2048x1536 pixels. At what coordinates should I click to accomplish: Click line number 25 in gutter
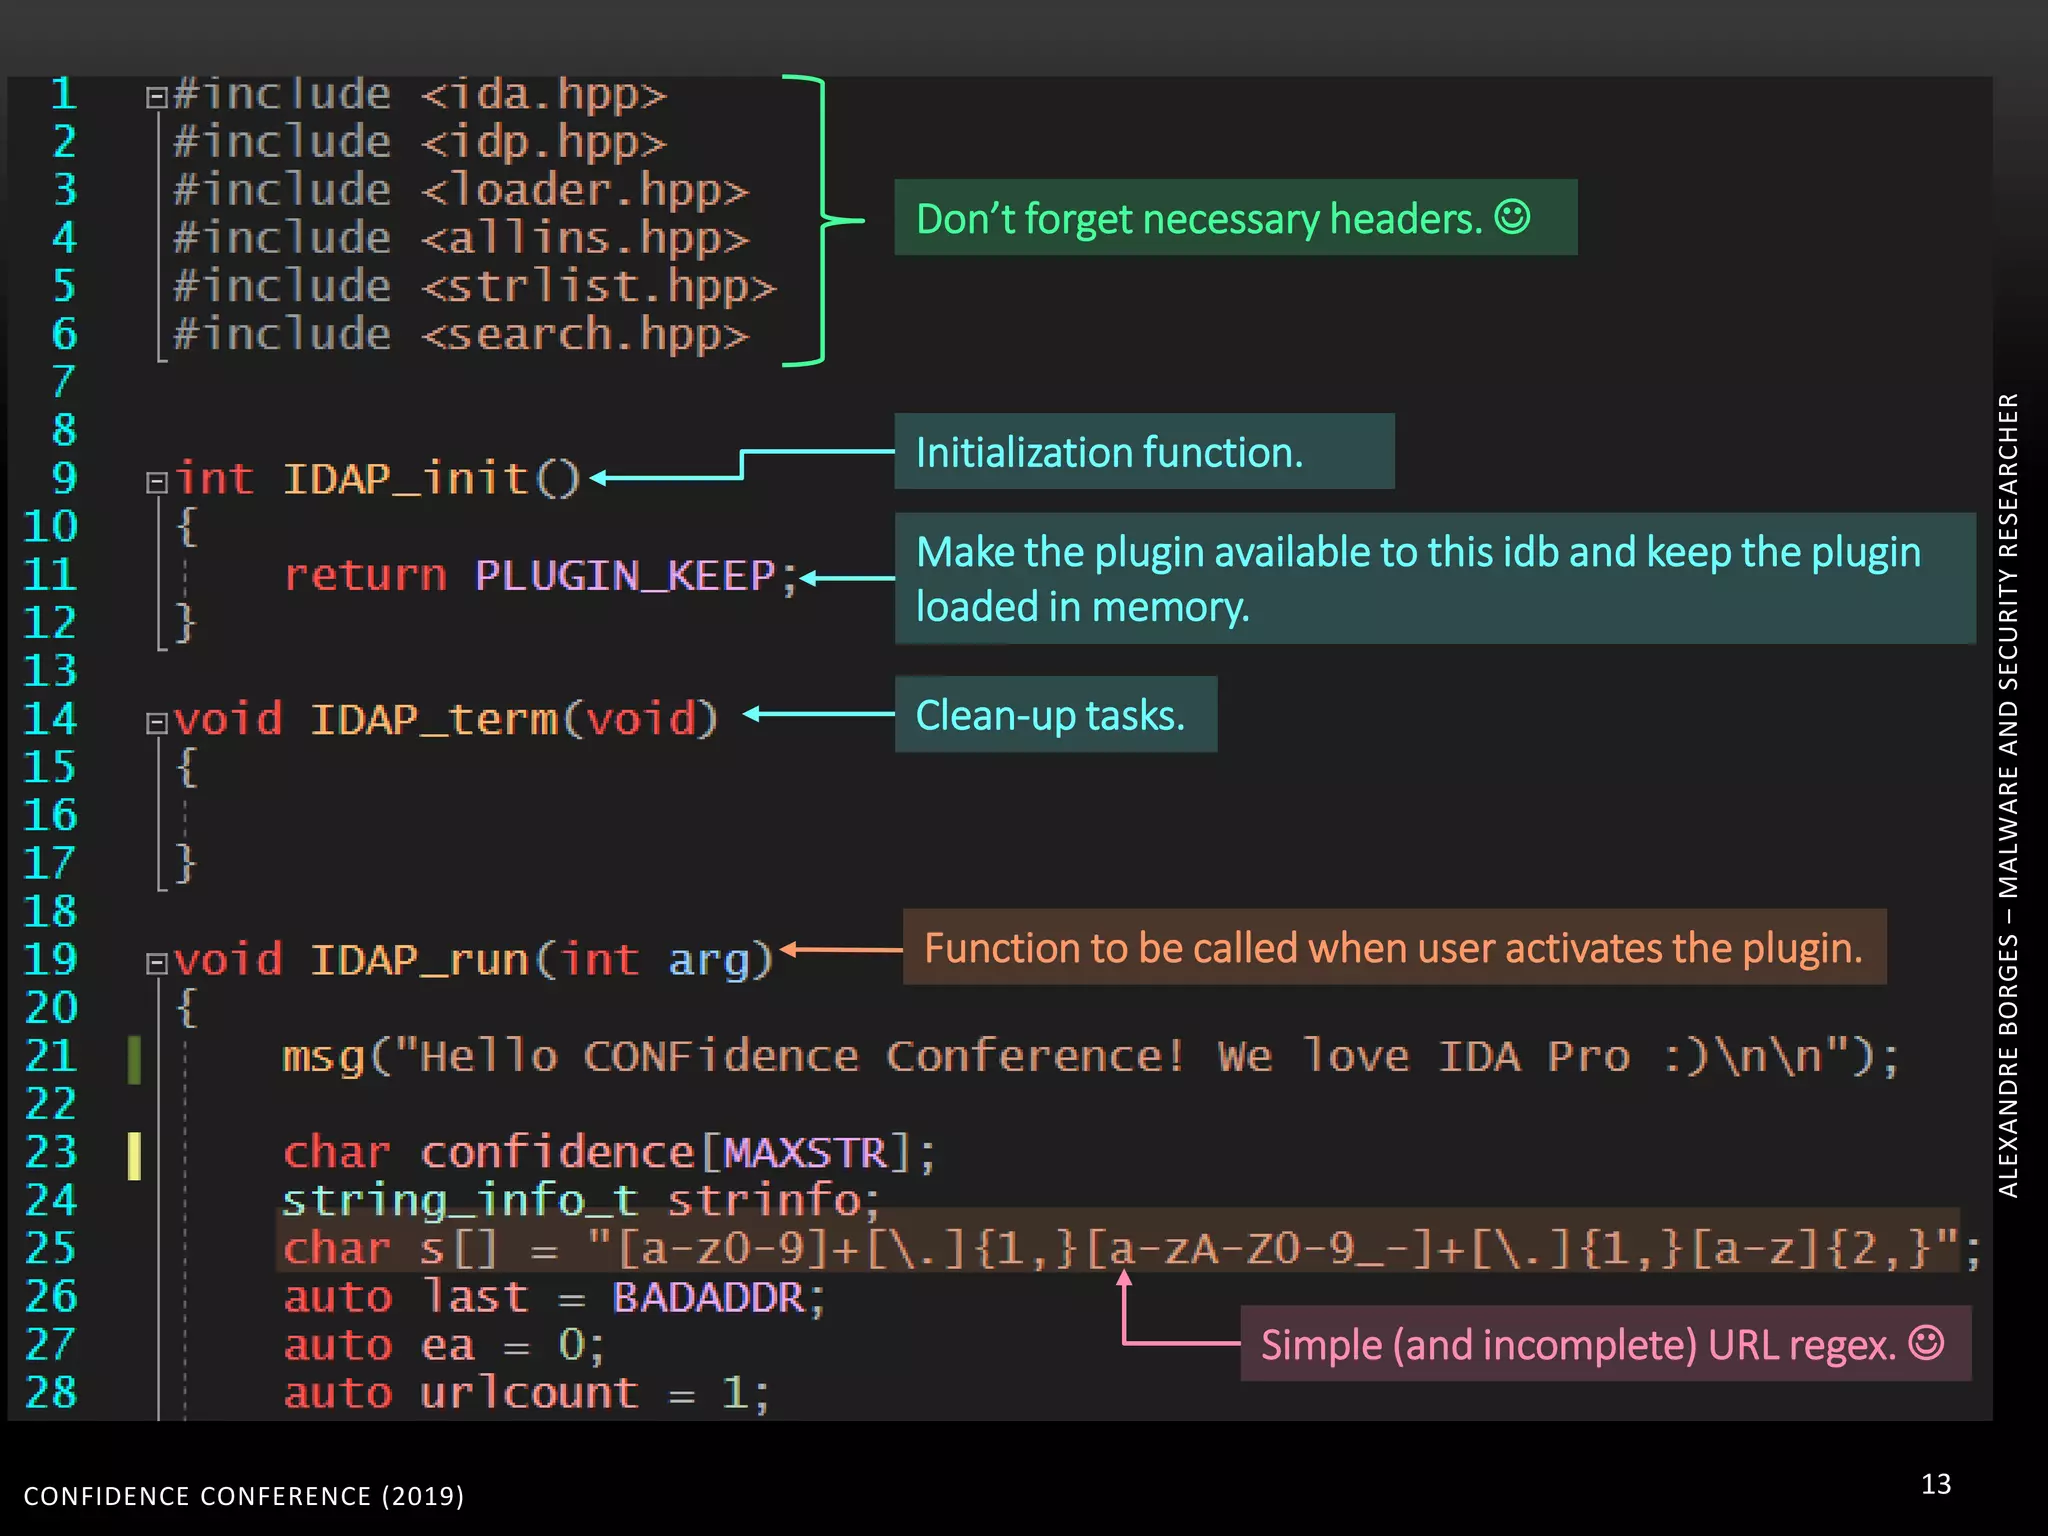(x=50, y=1249)
